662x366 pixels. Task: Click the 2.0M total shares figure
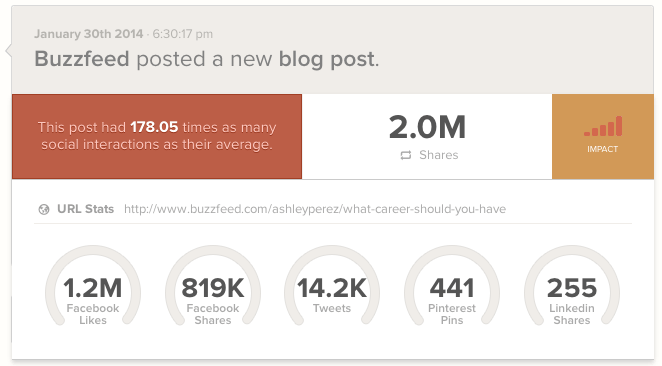tap(427, 127)
